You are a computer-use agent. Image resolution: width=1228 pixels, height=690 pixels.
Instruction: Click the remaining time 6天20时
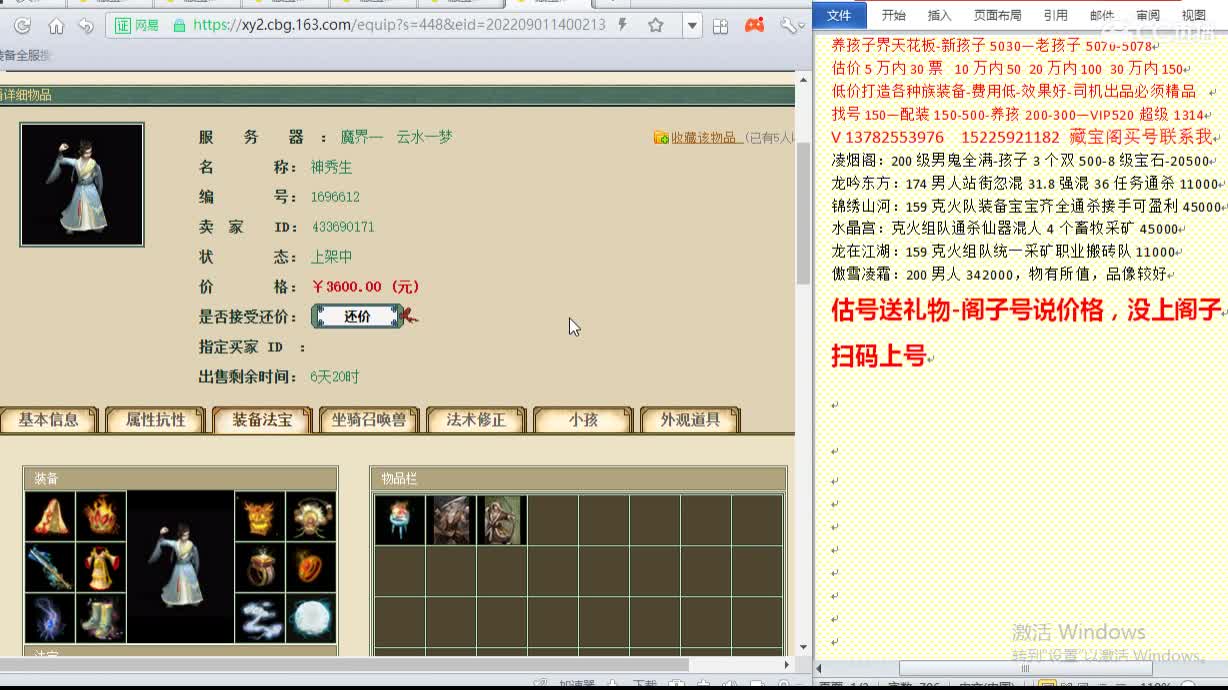click(334, 377)
